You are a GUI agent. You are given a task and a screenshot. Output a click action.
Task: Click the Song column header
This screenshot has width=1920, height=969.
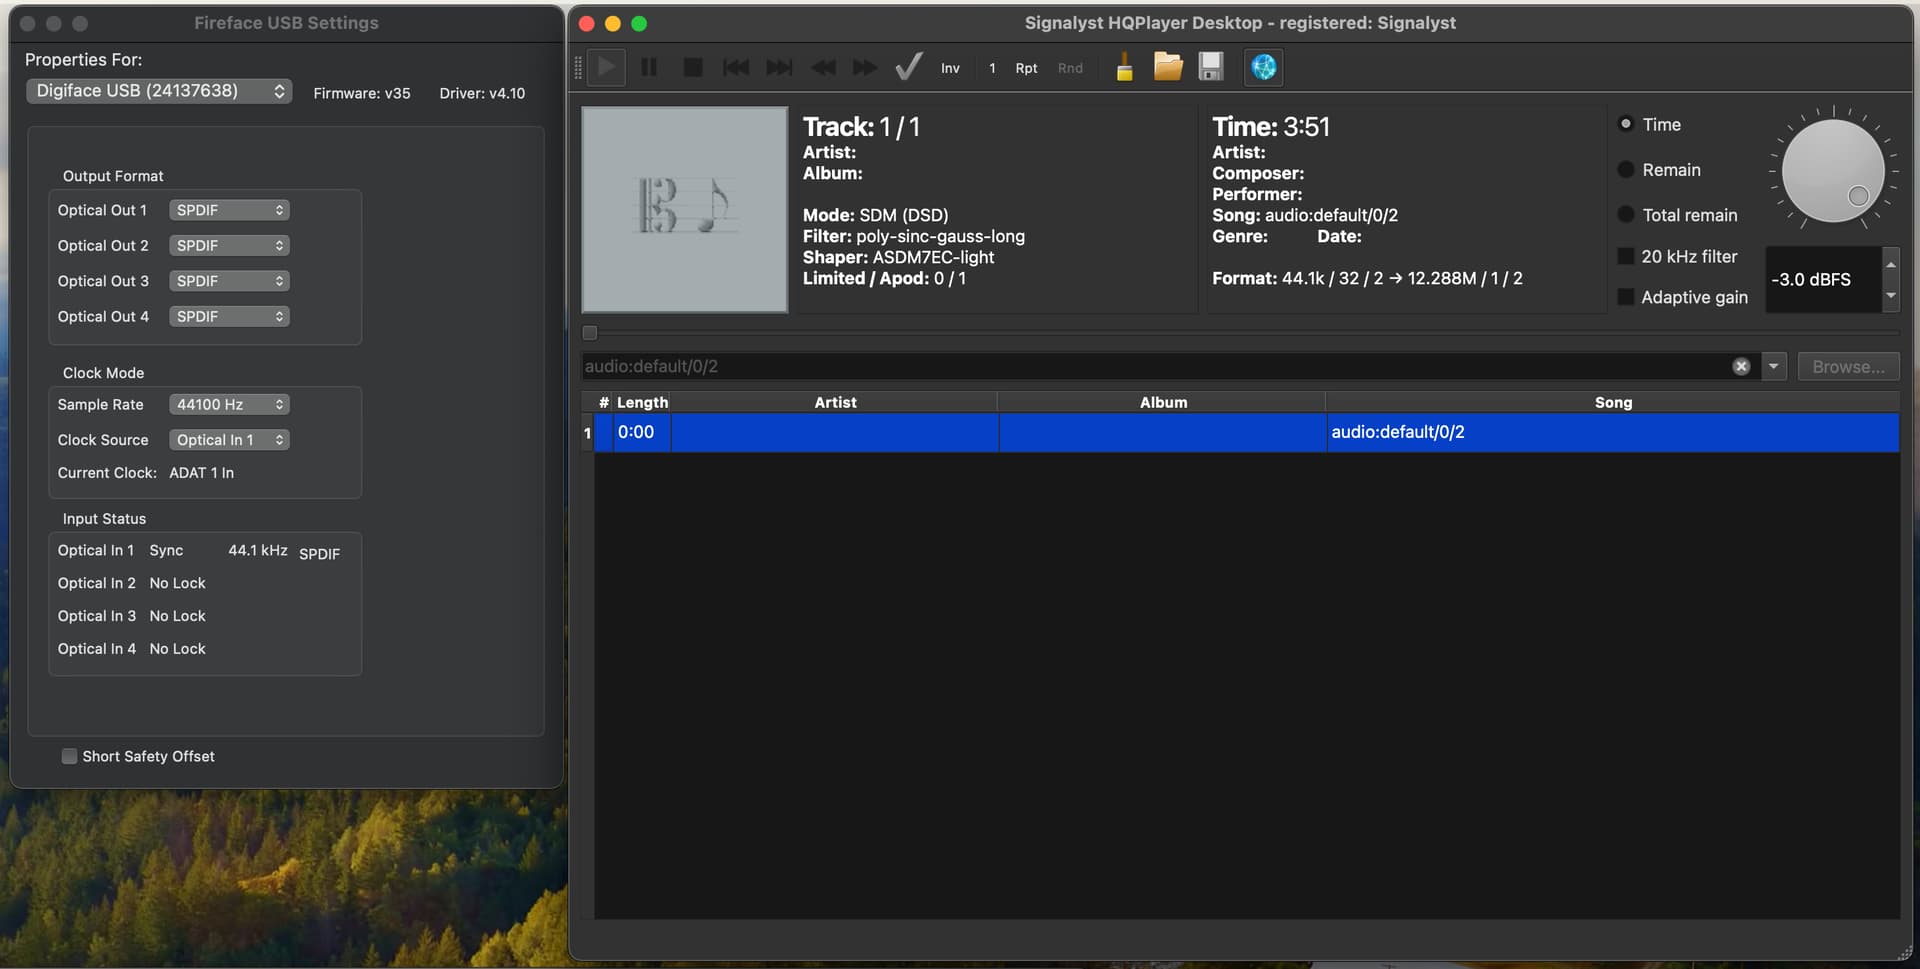click(x=1613, y=402)
